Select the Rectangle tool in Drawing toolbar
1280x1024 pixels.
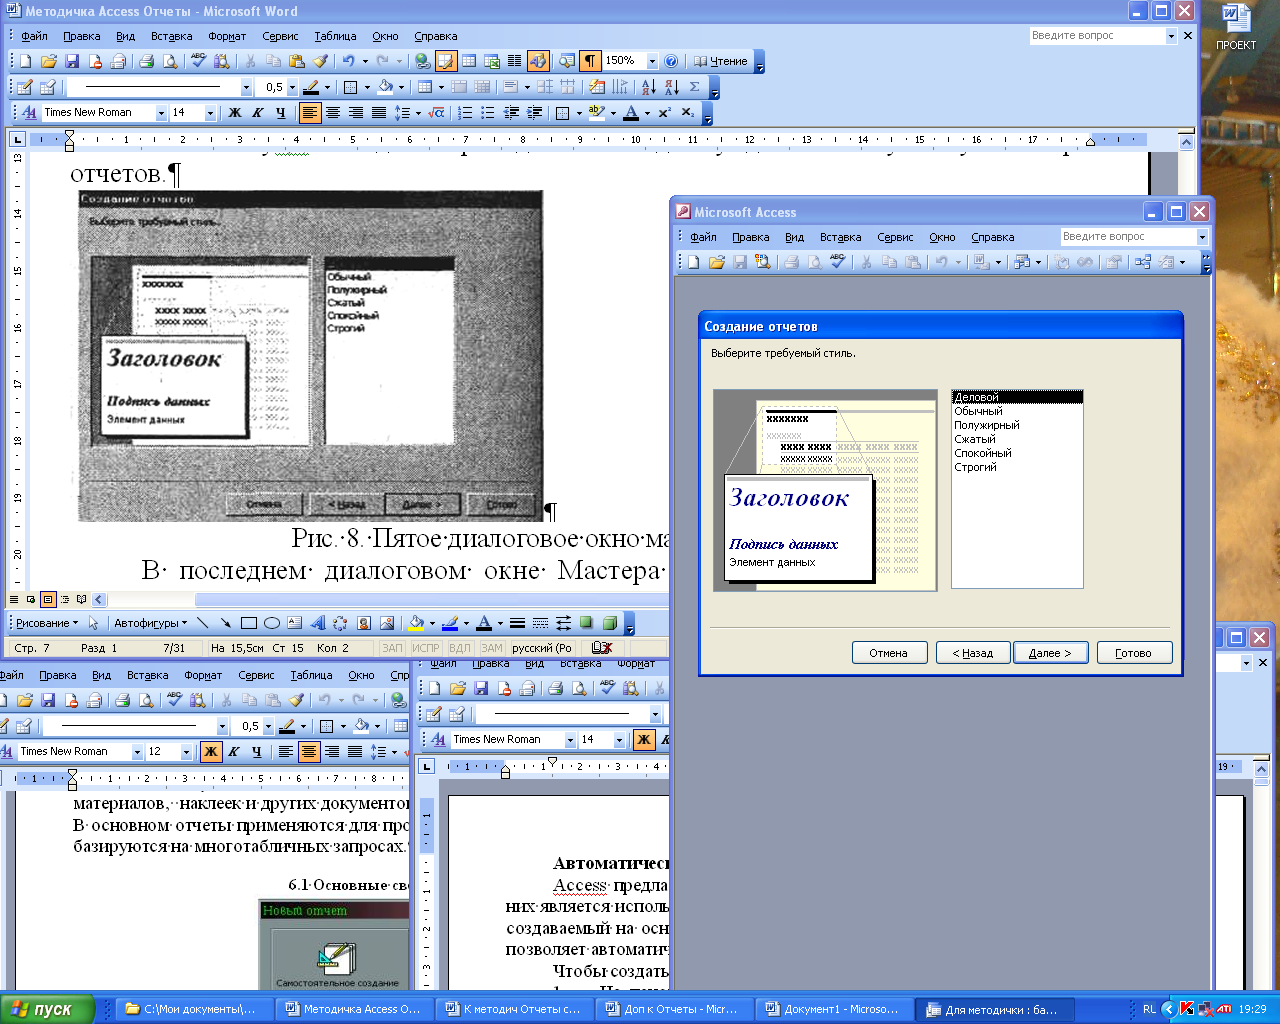tap(248, 623)
